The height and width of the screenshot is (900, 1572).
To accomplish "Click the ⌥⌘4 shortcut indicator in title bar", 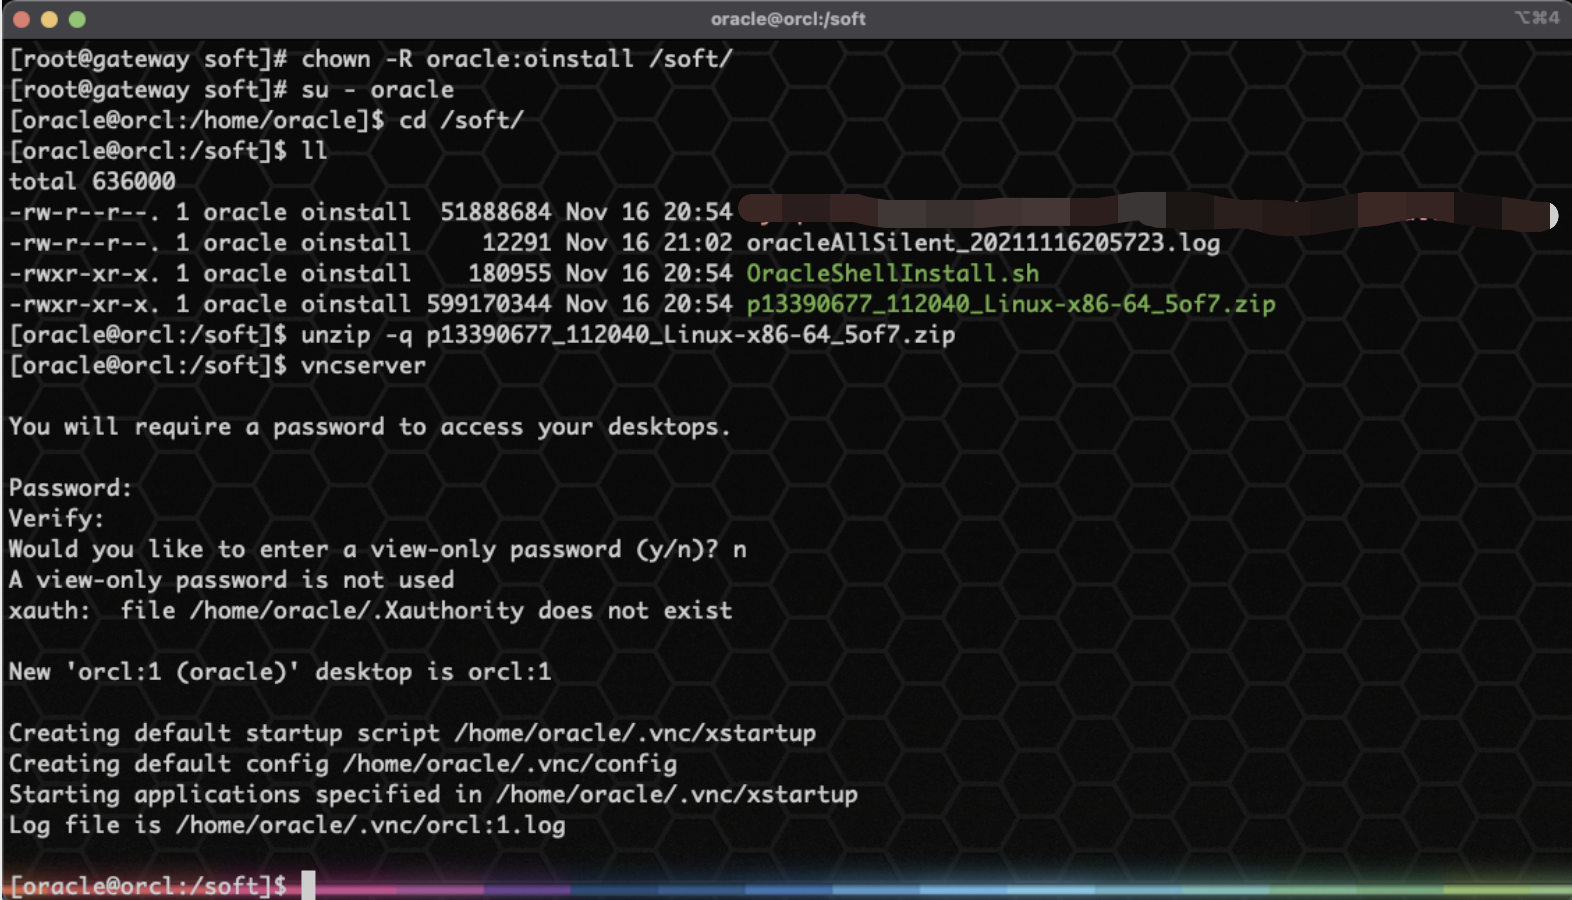I will [1537, 18].
